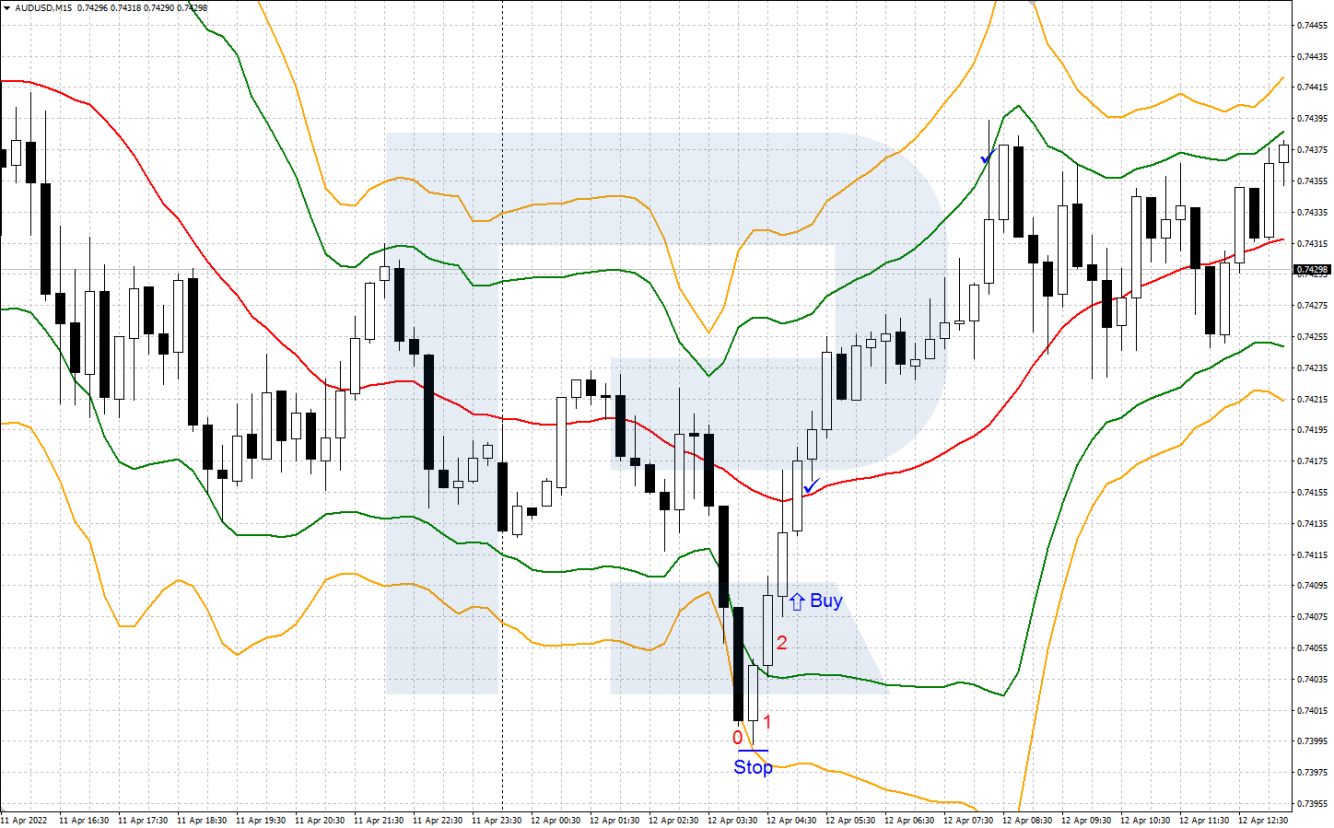
Task: Click the 12 Apr 11:30 time label
Action: pos(1202,819)
